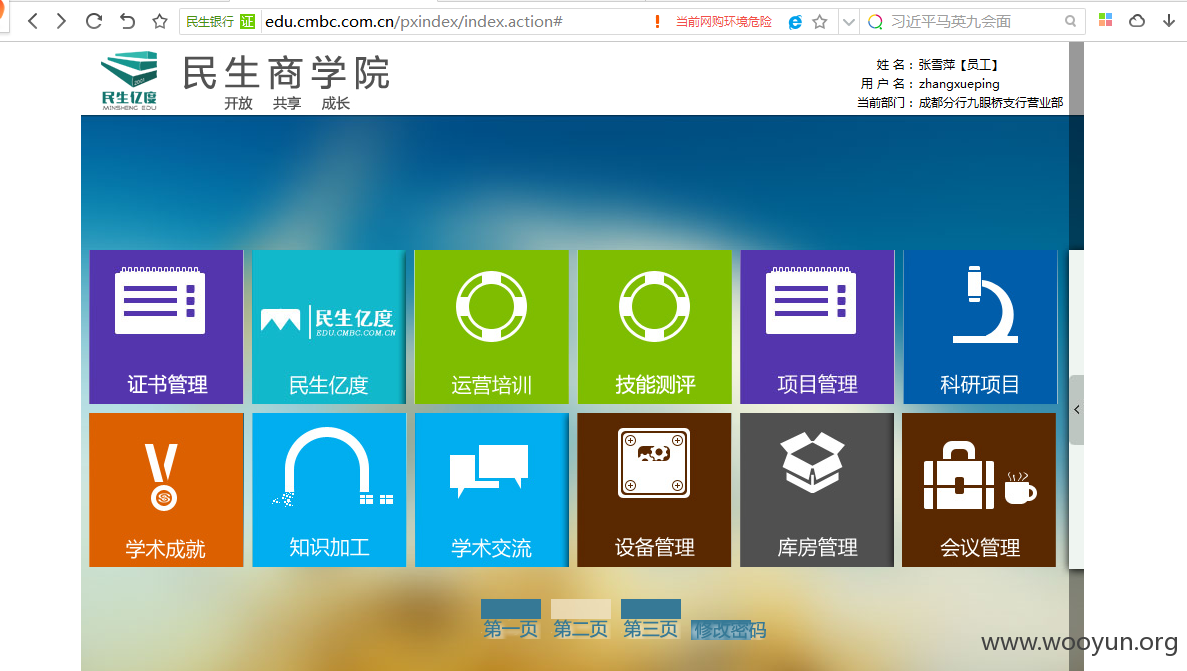
Task: Open the 技能测评 lifebuoy tile
Action: click(x=655, y=326)
